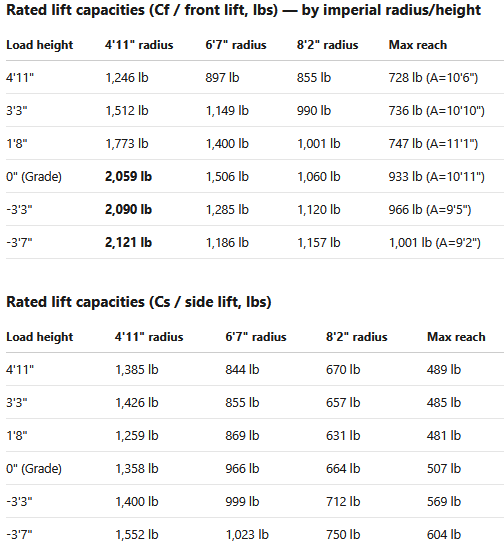Click 933 lb (A=10'11") in Grade row

[437, 176]
